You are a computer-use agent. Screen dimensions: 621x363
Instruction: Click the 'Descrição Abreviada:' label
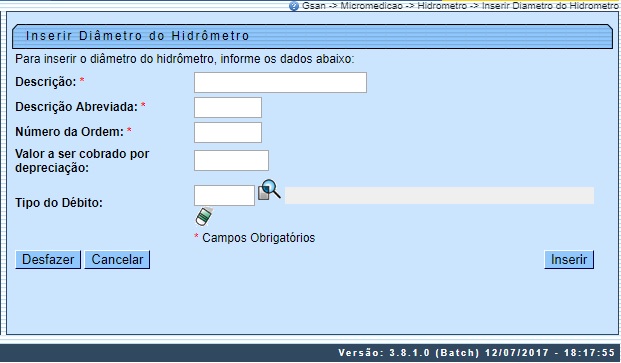pos(76,107)
